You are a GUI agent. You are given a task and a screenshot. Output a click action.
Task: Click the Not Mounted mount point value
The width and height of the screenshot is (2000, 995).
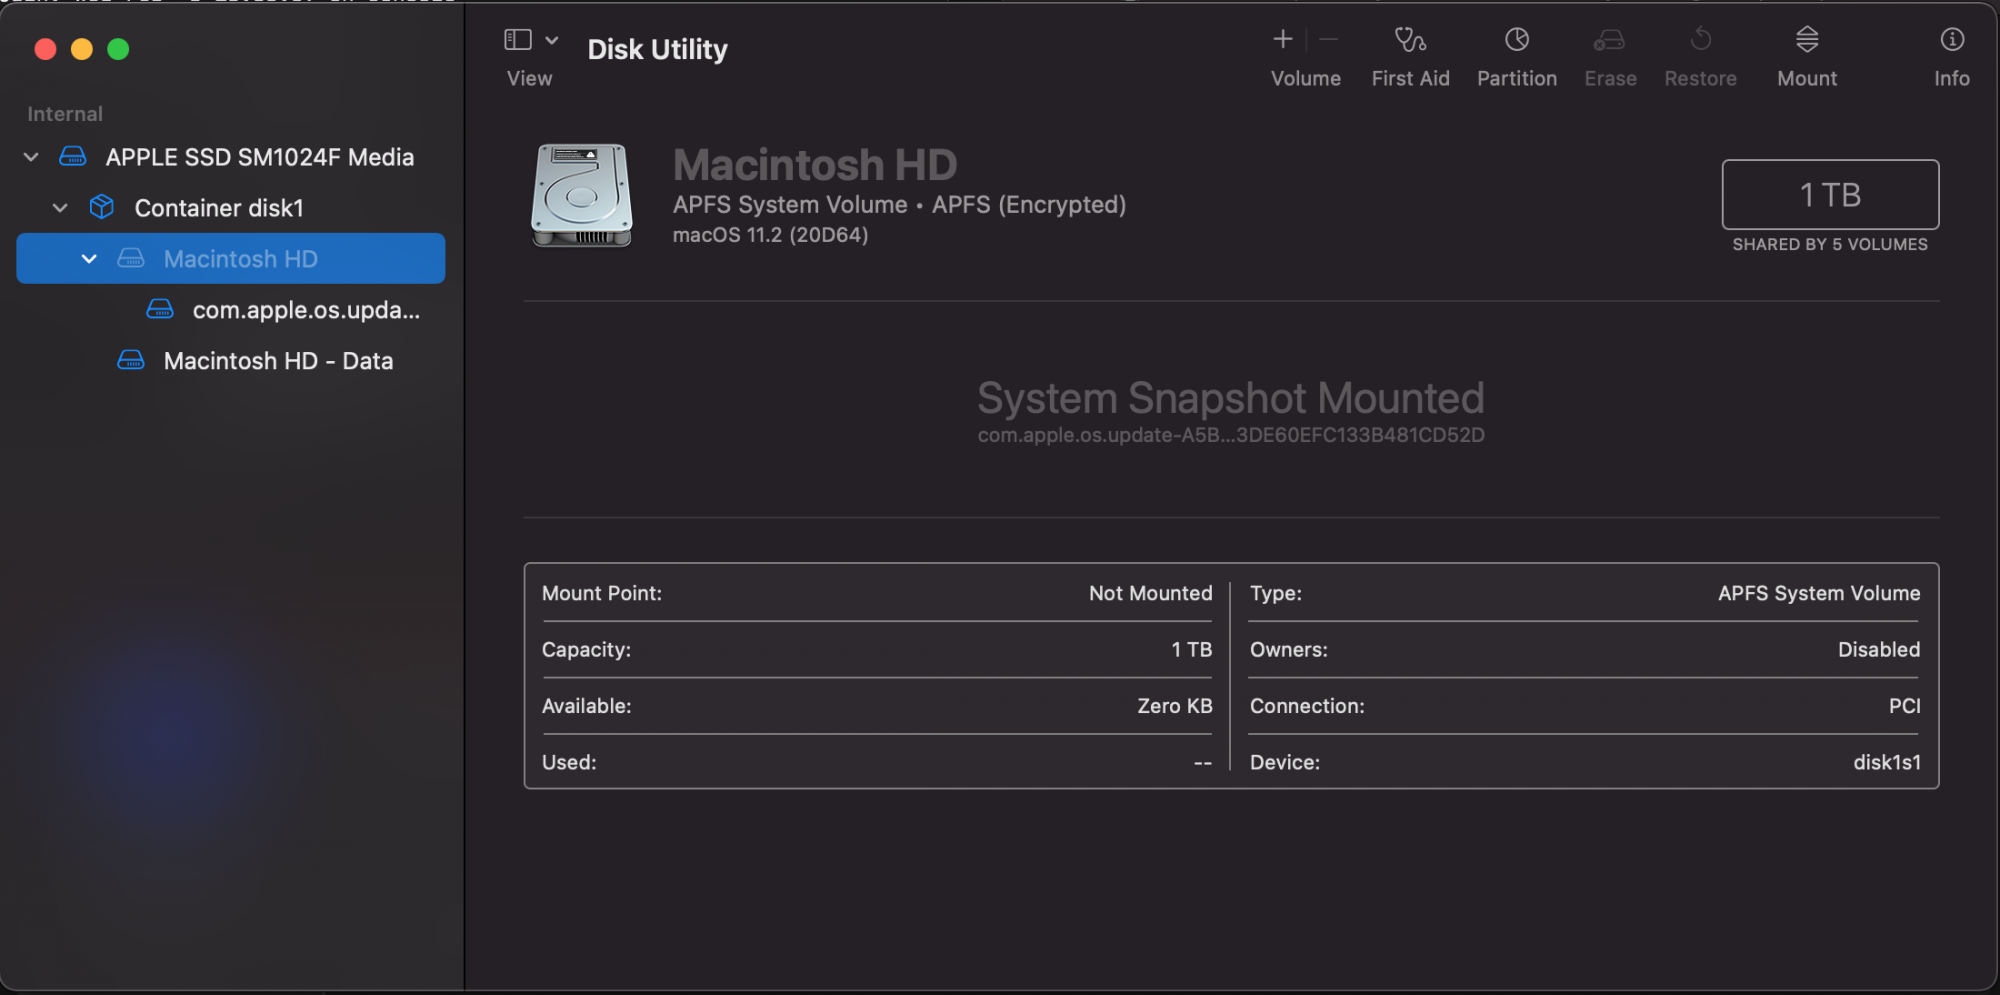coord(1150,593)
